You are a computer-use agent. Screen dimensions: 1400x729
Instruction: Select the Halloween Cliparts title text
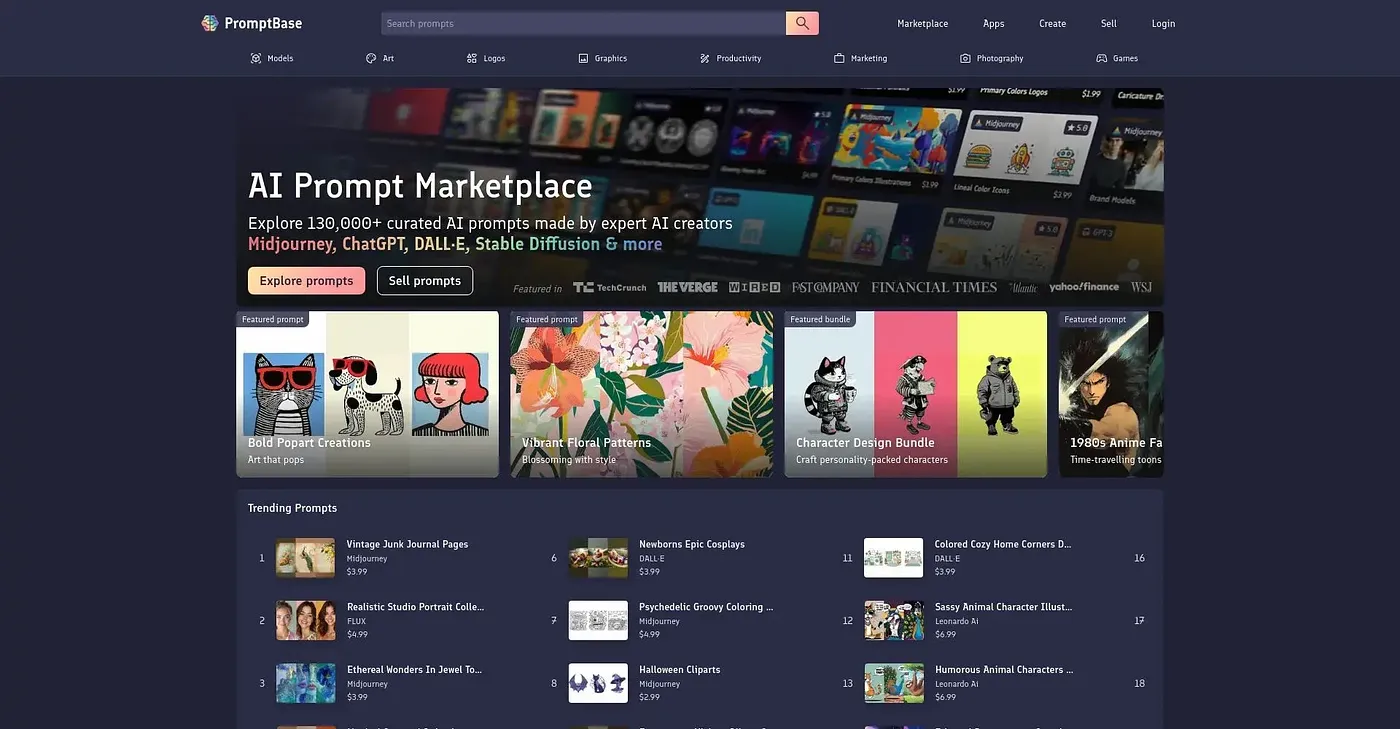[680, 670]
